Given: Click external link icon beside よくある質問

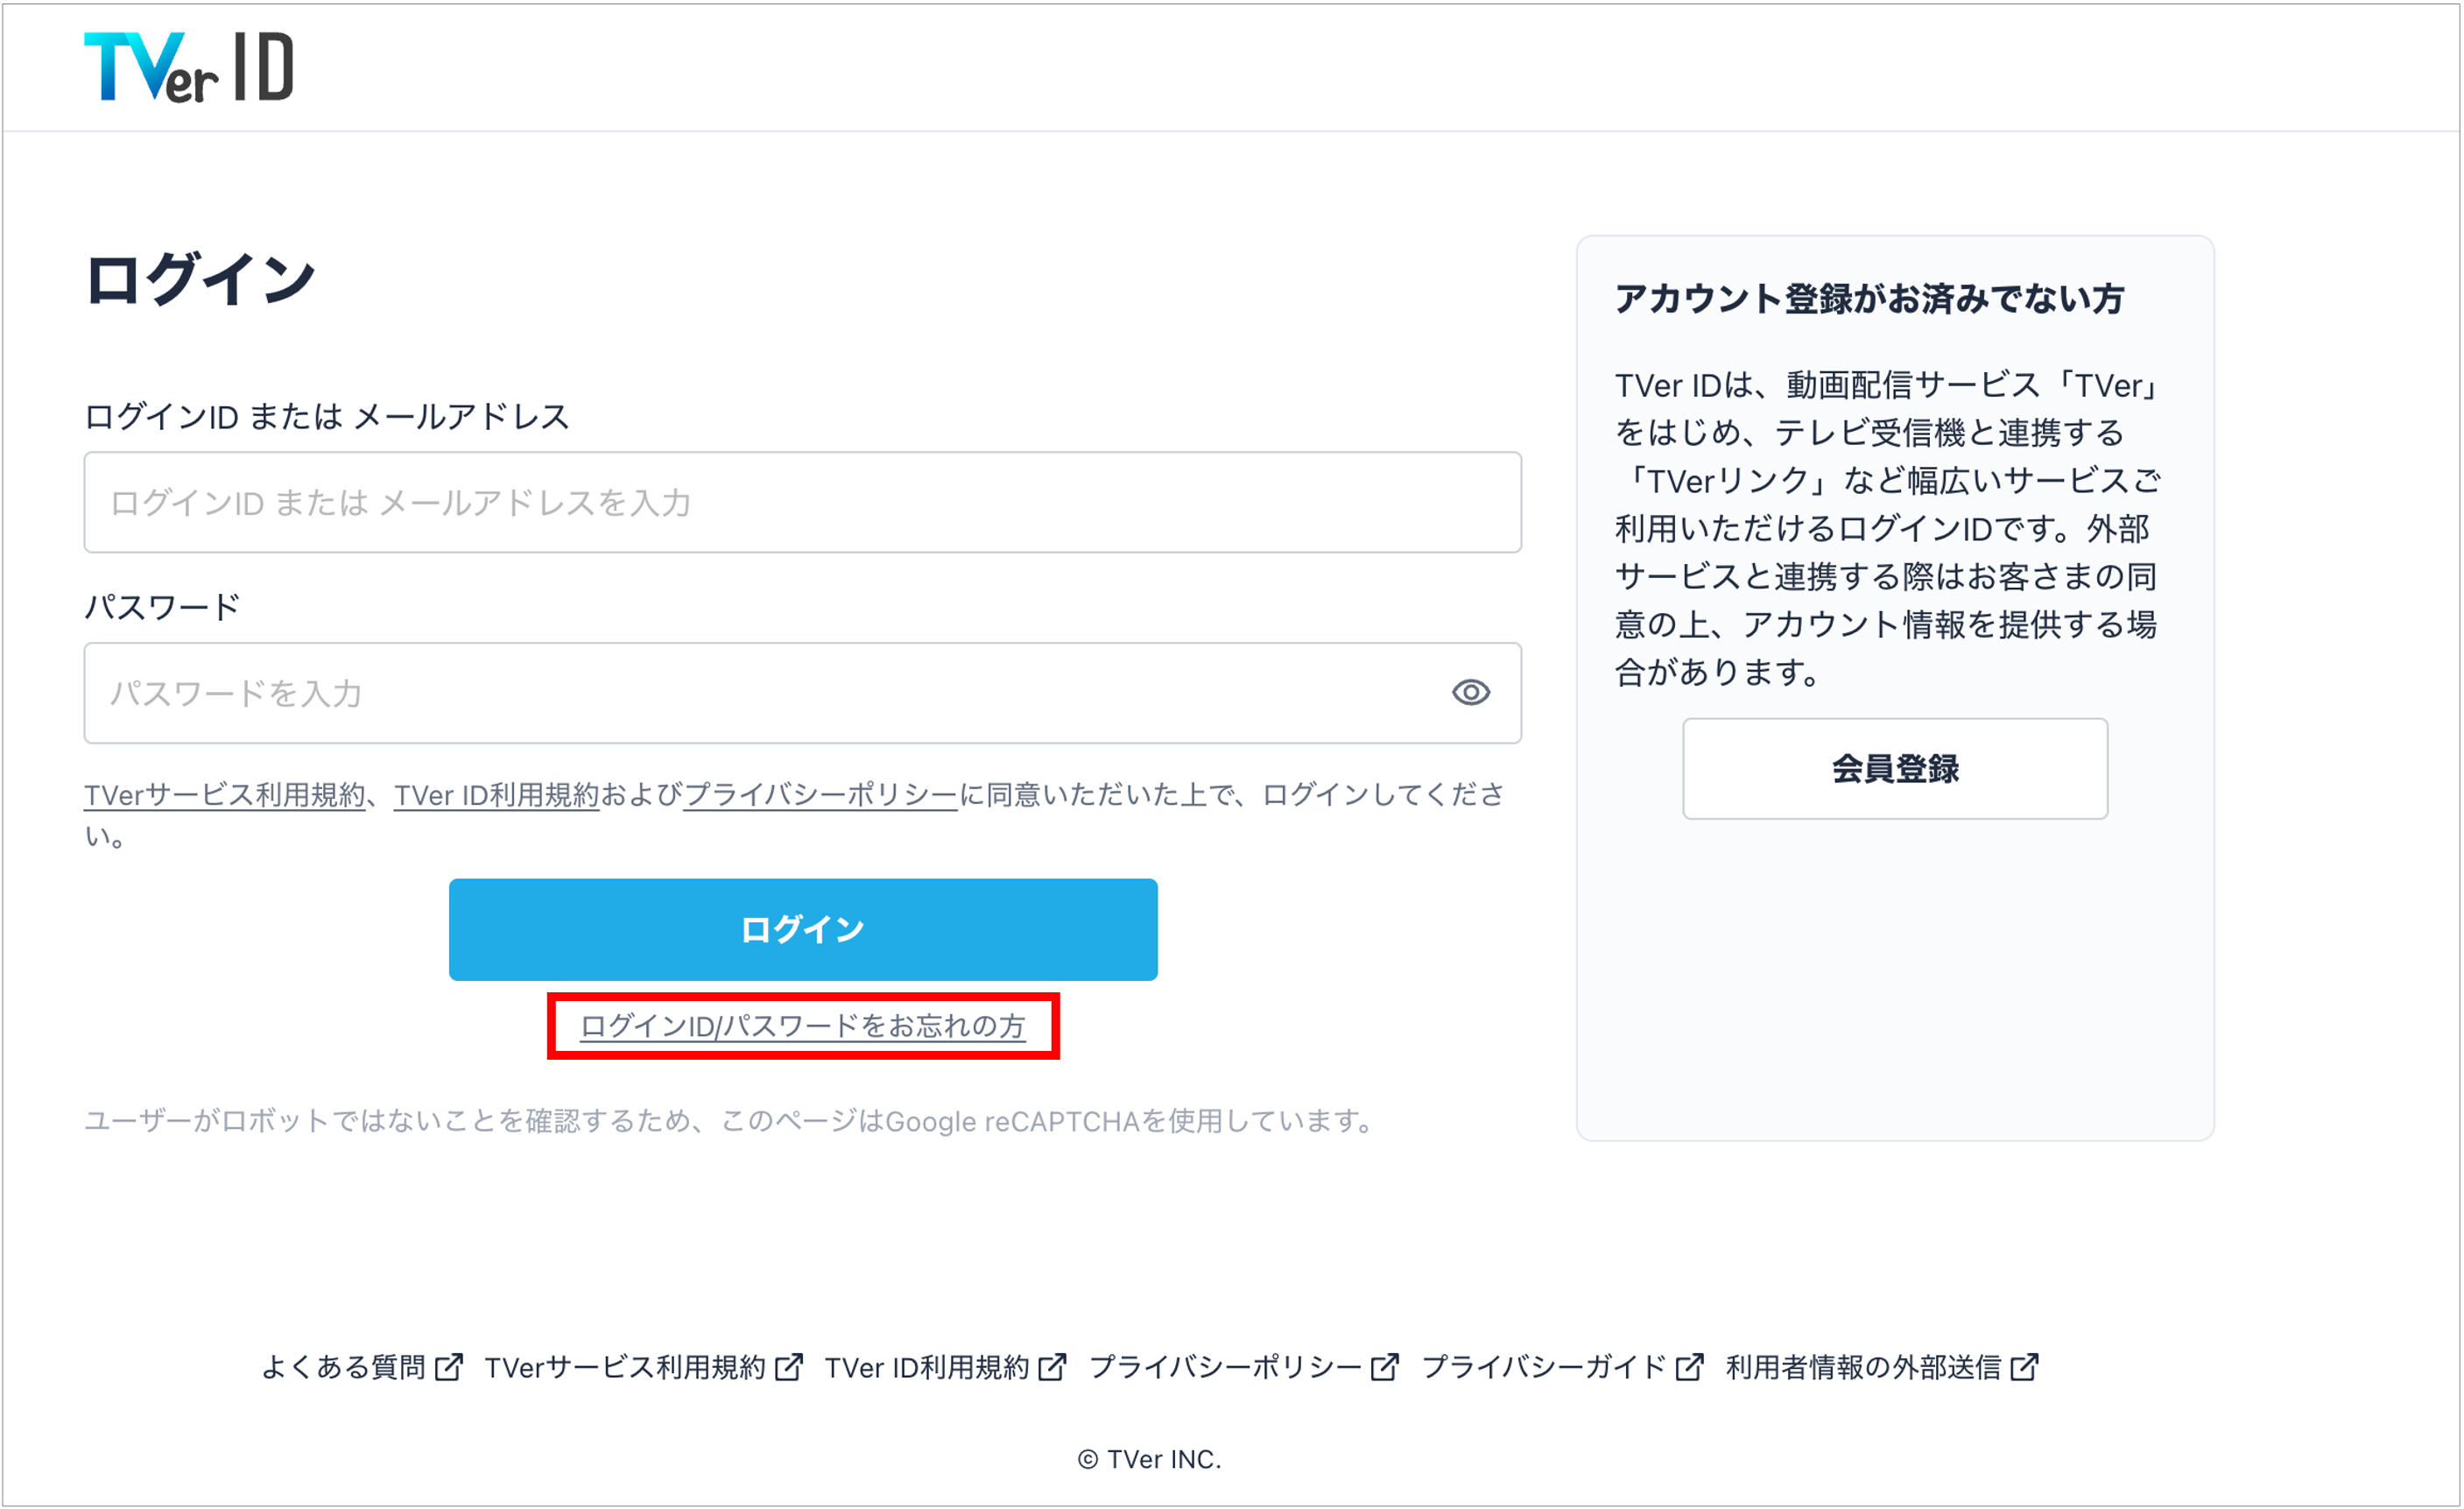Looking at the screenshot, I should point(449,1366).
